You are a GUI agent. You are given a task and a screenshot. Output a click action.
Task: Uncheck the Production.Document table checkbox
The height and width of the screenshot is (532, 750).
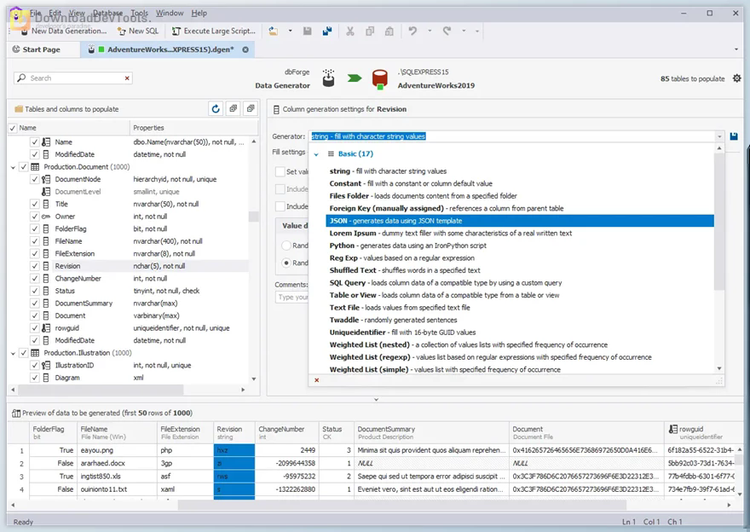[x=23, y=167]
